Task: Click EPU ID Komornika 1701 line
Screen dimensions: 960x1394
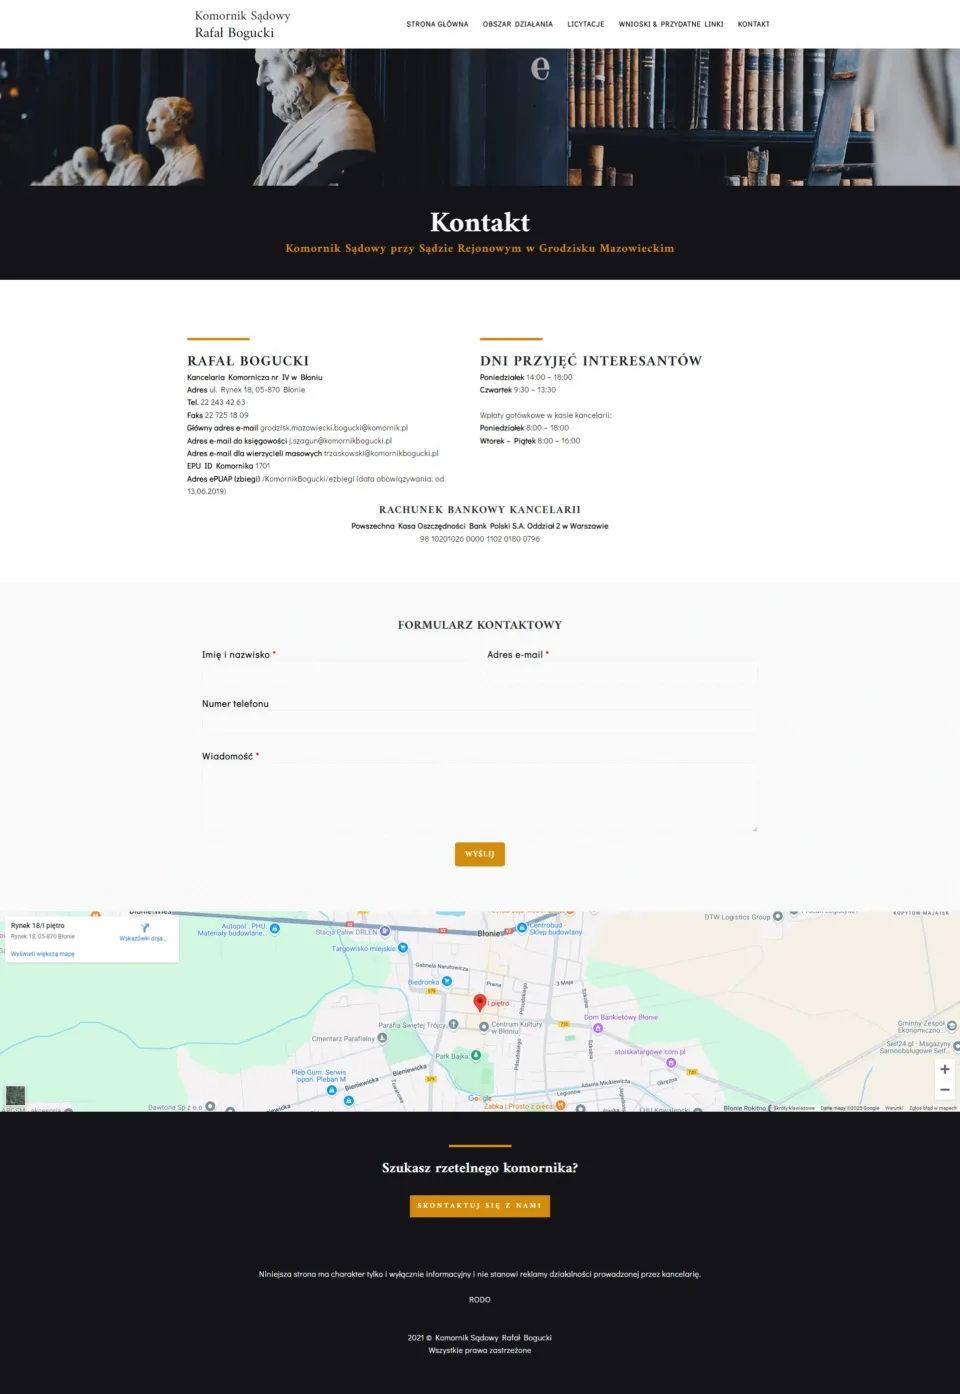Action: point(229,466)
